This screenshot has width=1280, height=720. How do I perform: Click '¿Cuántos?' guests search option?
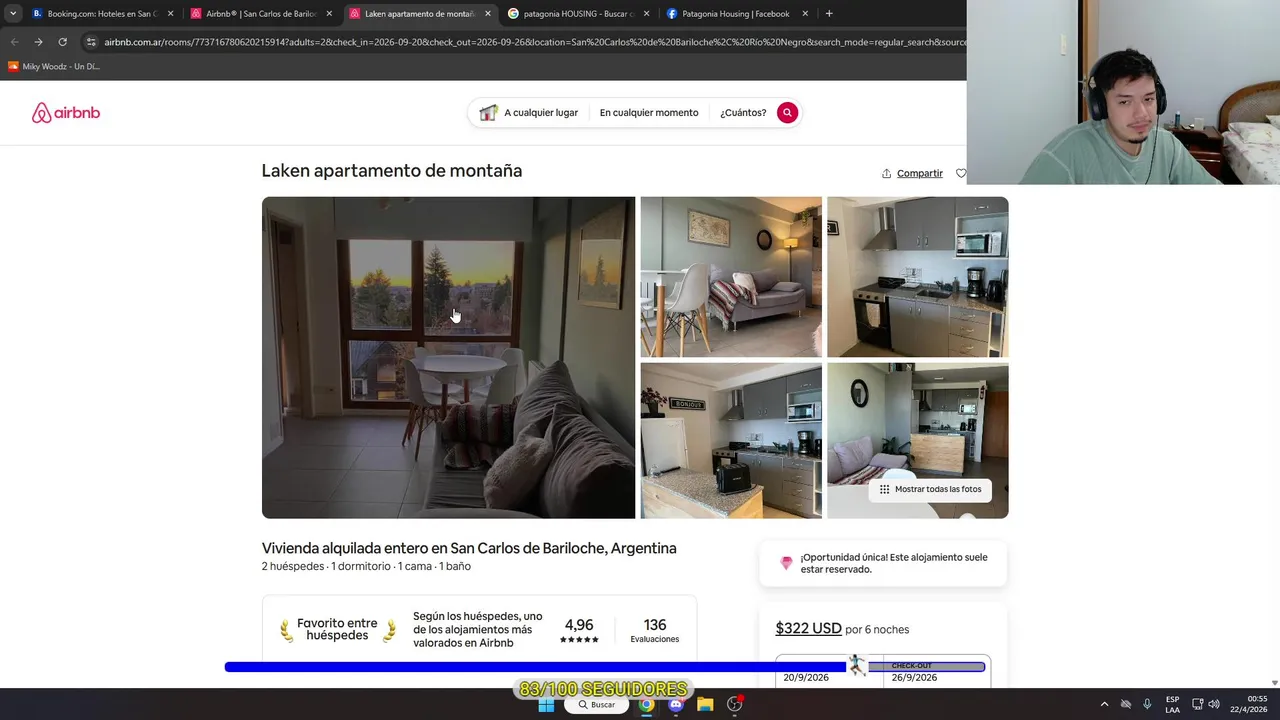743,113
